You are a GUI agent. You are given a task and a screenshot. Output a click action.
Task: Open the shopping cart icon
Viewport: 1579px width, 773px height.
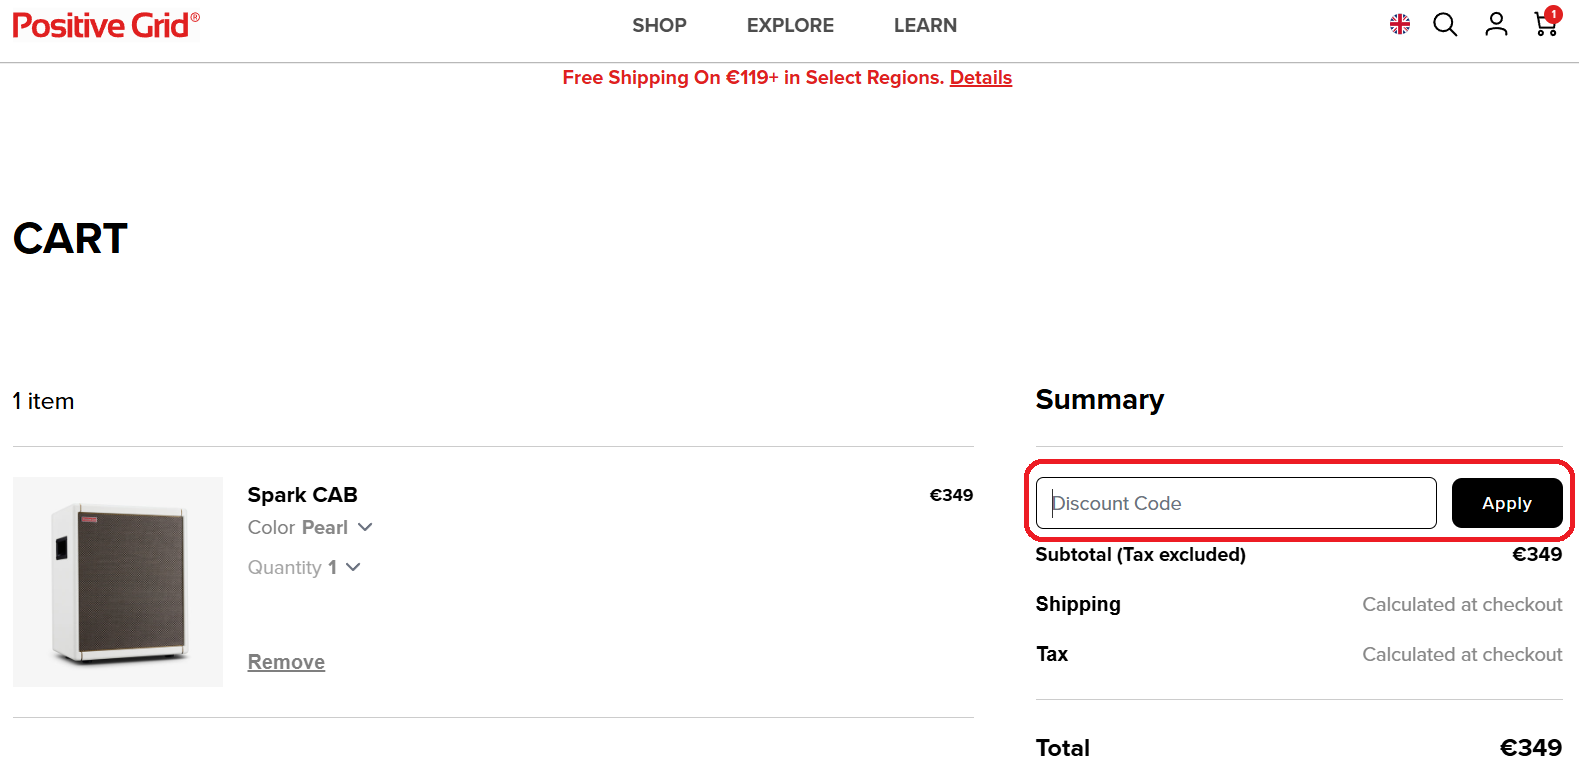(1545, 25)
